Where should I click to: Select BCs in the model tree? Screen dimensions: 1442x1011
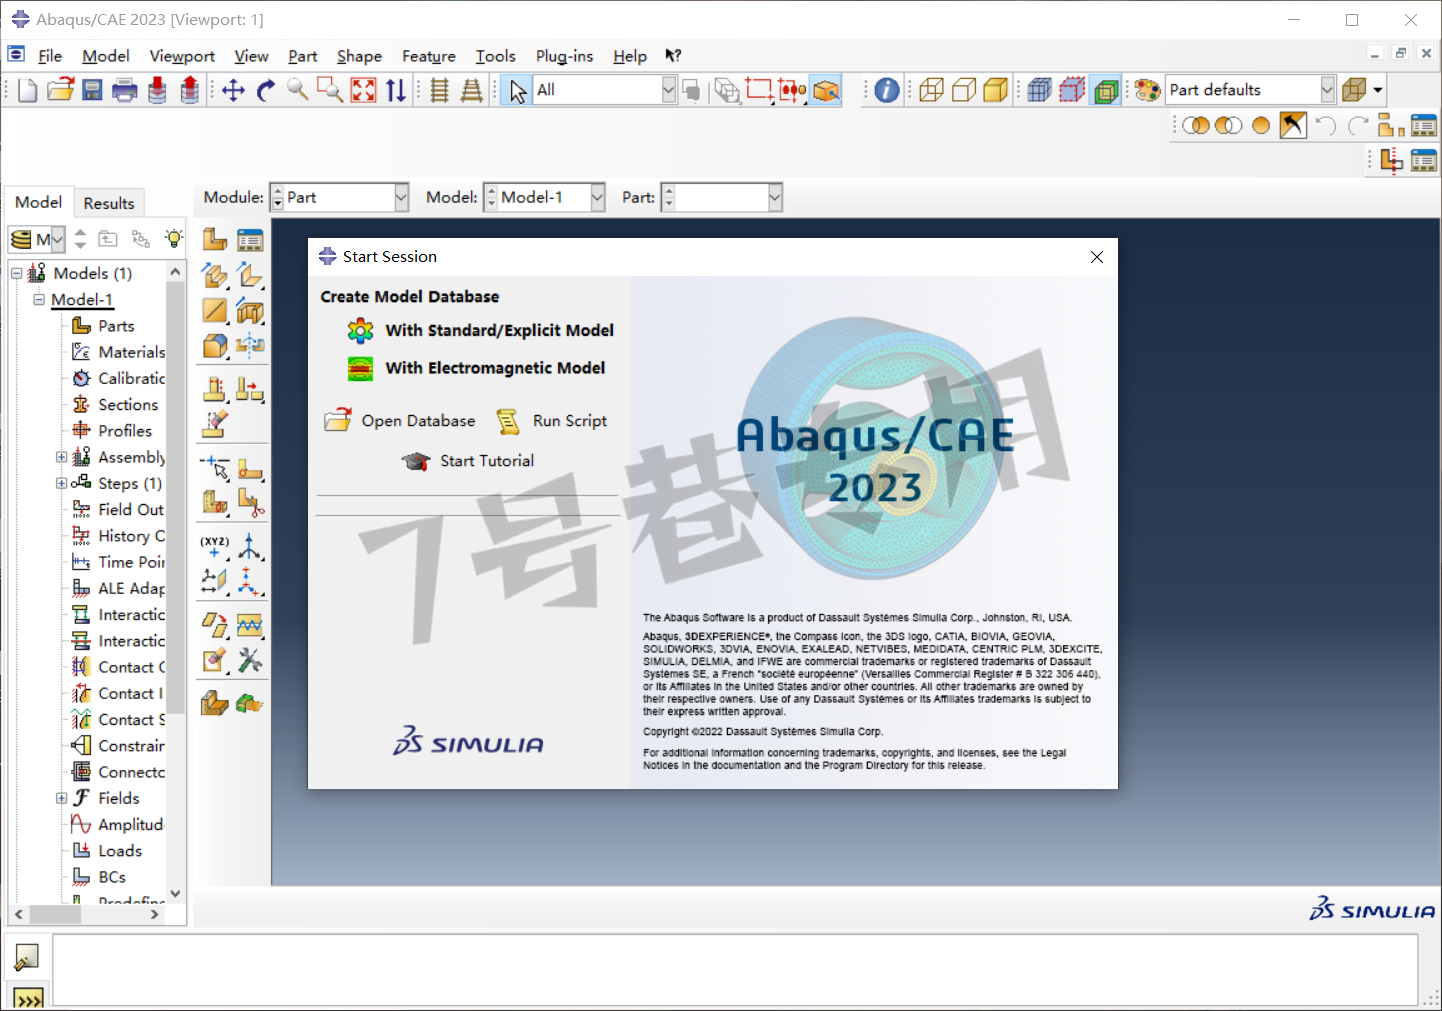pos(112,877)
